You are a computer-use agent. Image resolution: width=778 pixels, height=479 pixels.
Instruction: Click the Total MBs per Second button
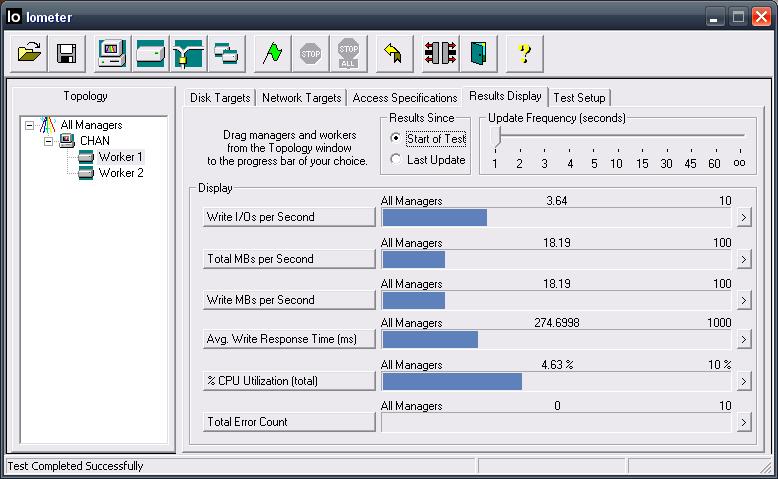[289, 259]
